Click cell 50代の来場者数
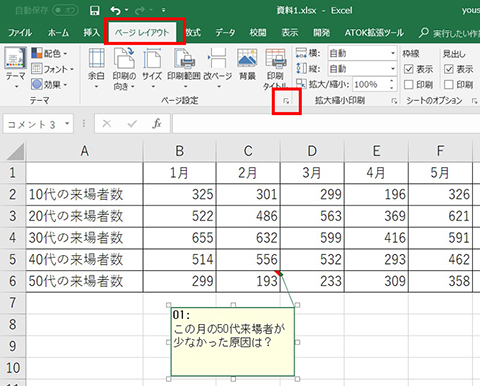The height and width of the screenshot is (386, 480). click(x=85, y=281)
